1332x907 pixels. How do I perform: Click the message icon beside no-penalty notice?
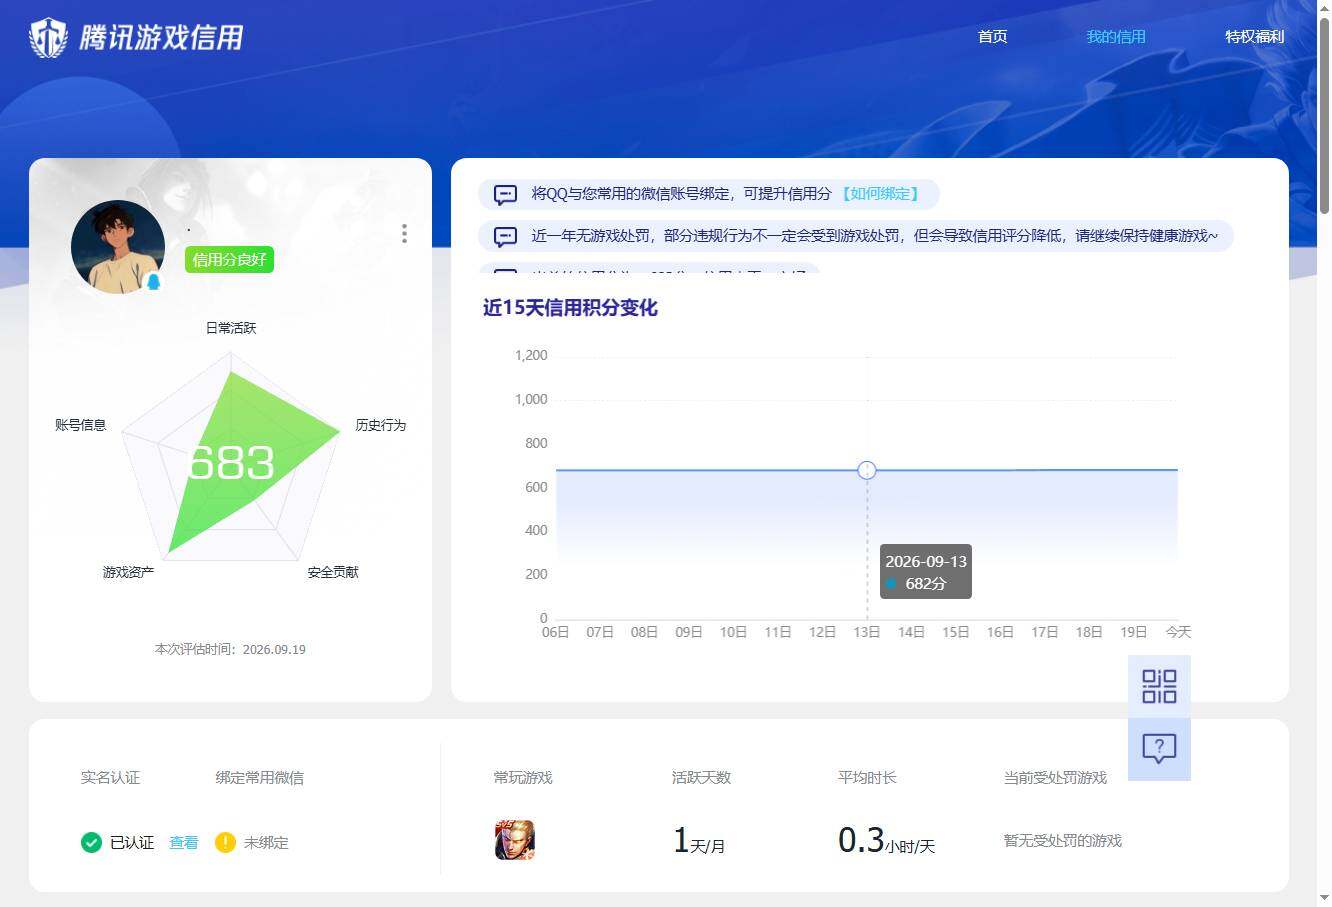point(506,237)
